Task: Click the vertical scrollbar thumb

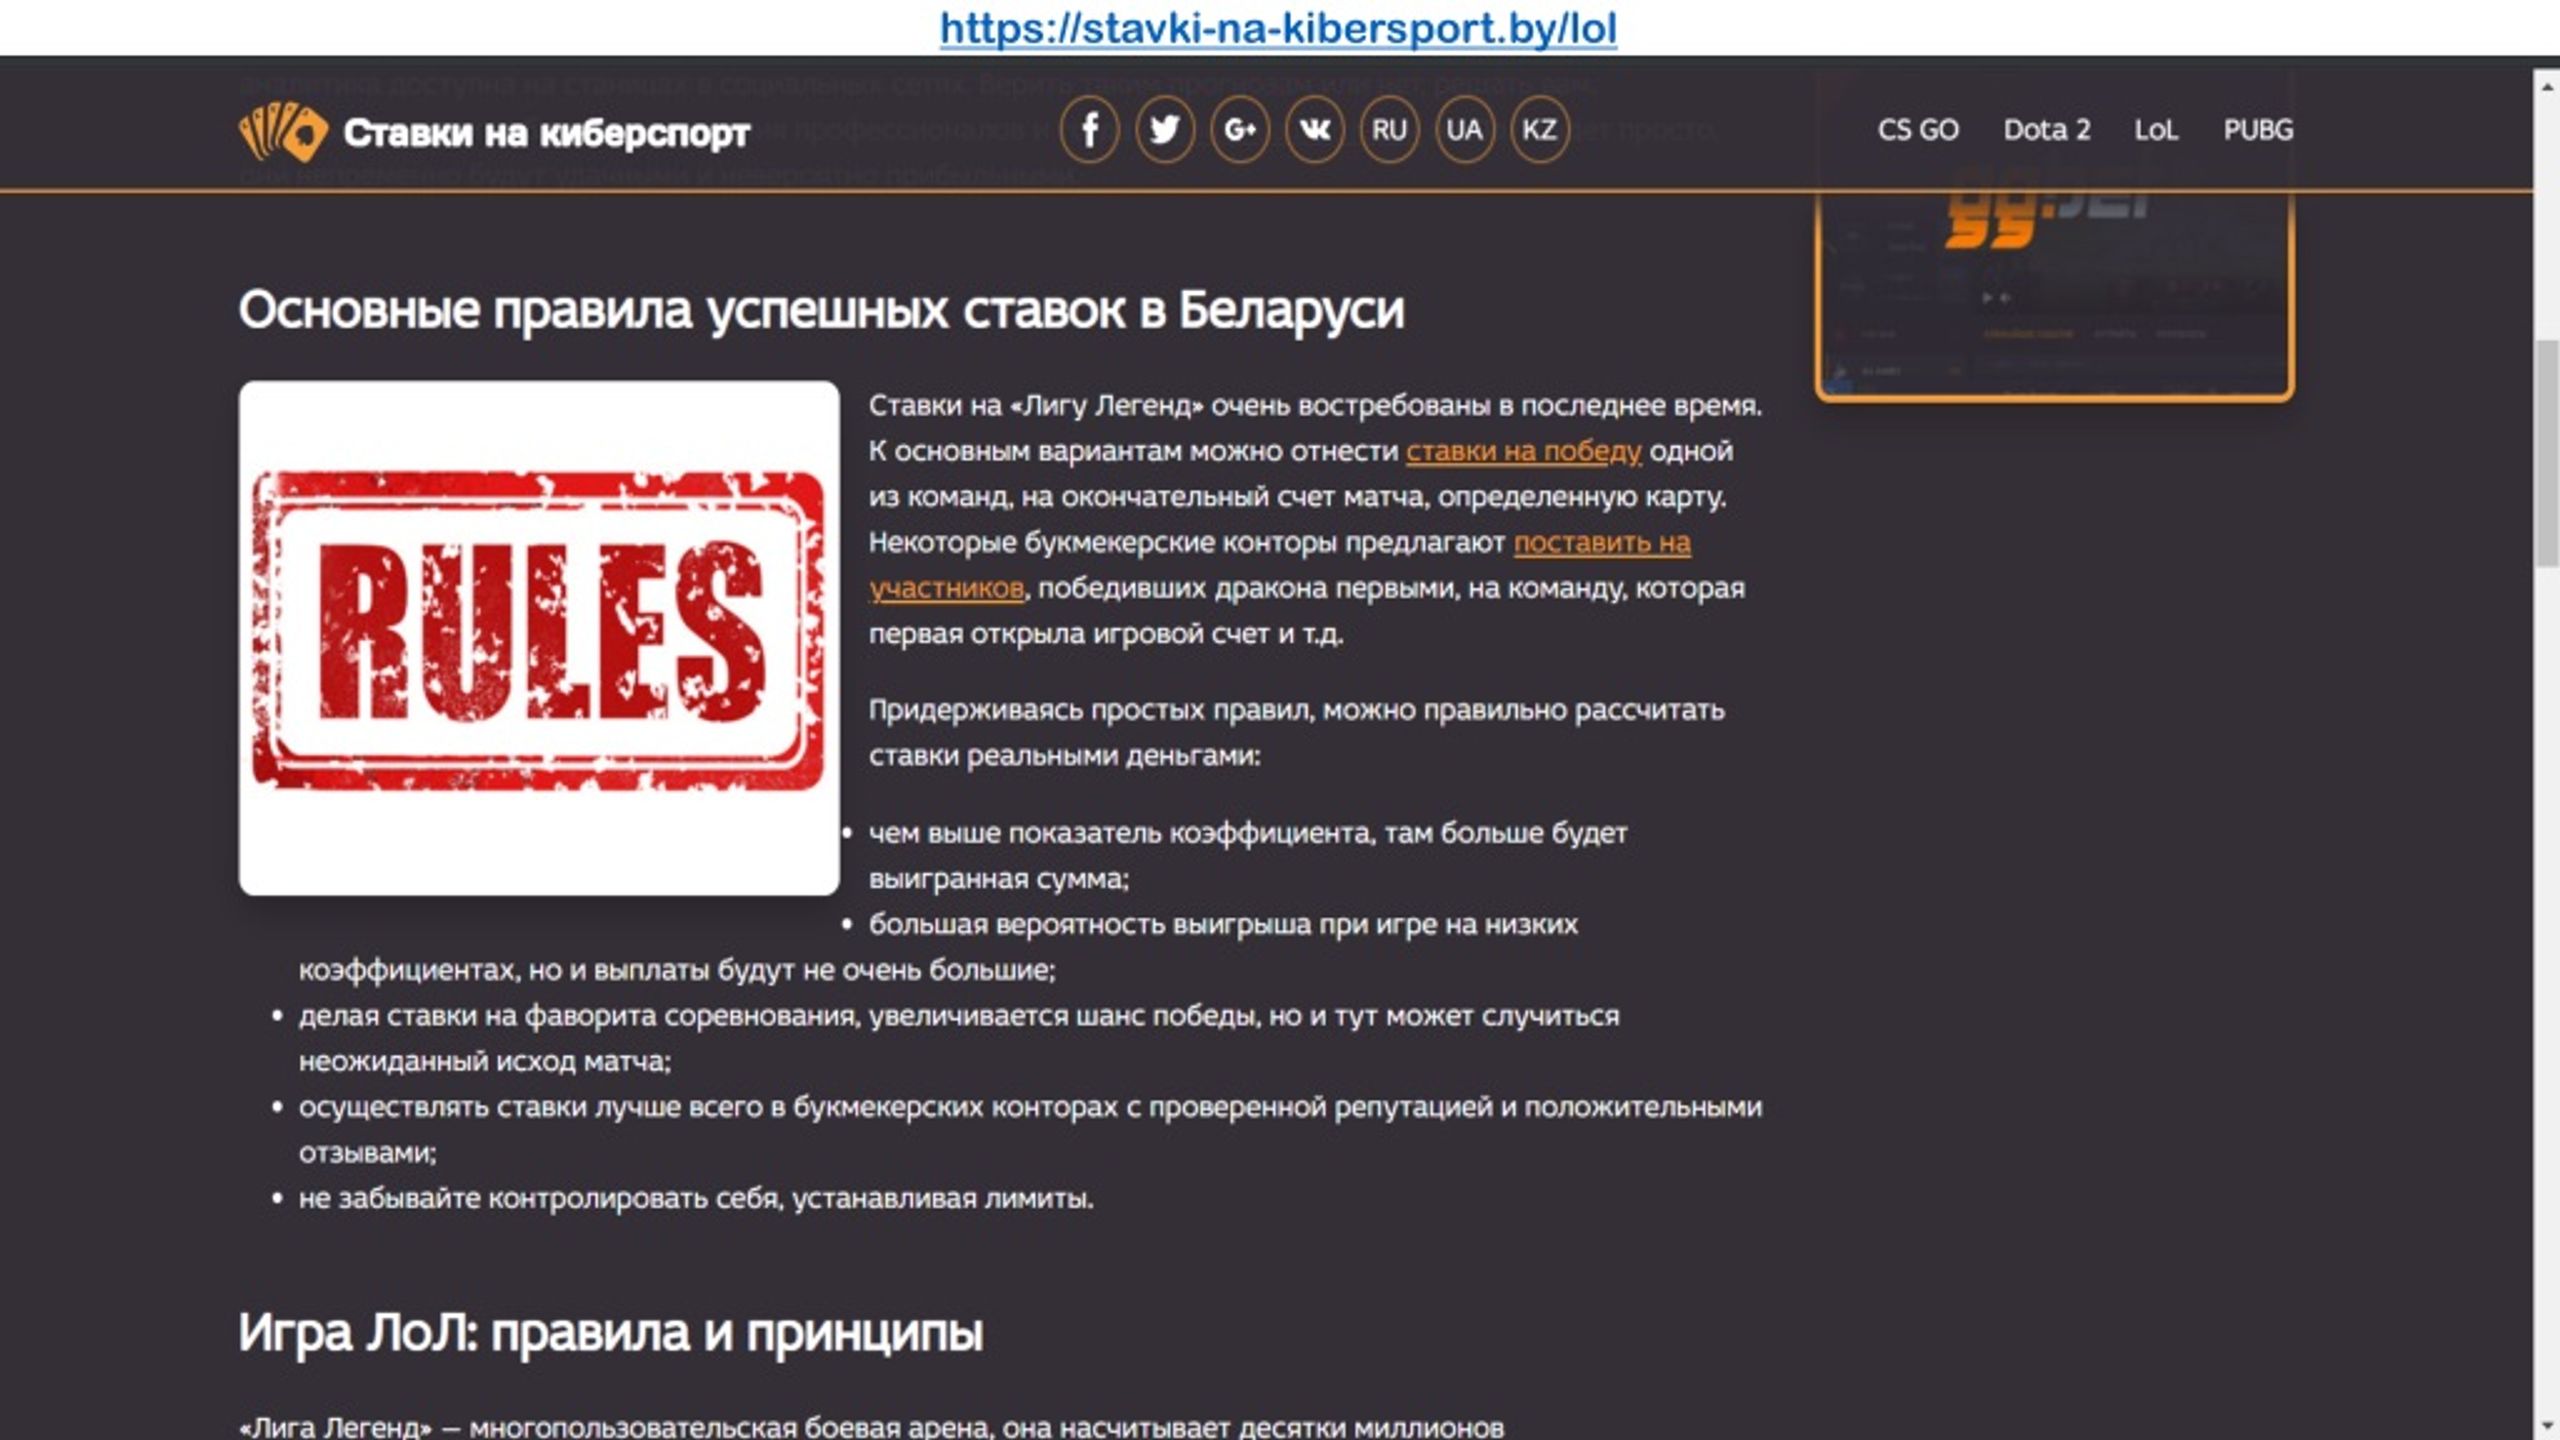Action: (x=2546, y=455)
